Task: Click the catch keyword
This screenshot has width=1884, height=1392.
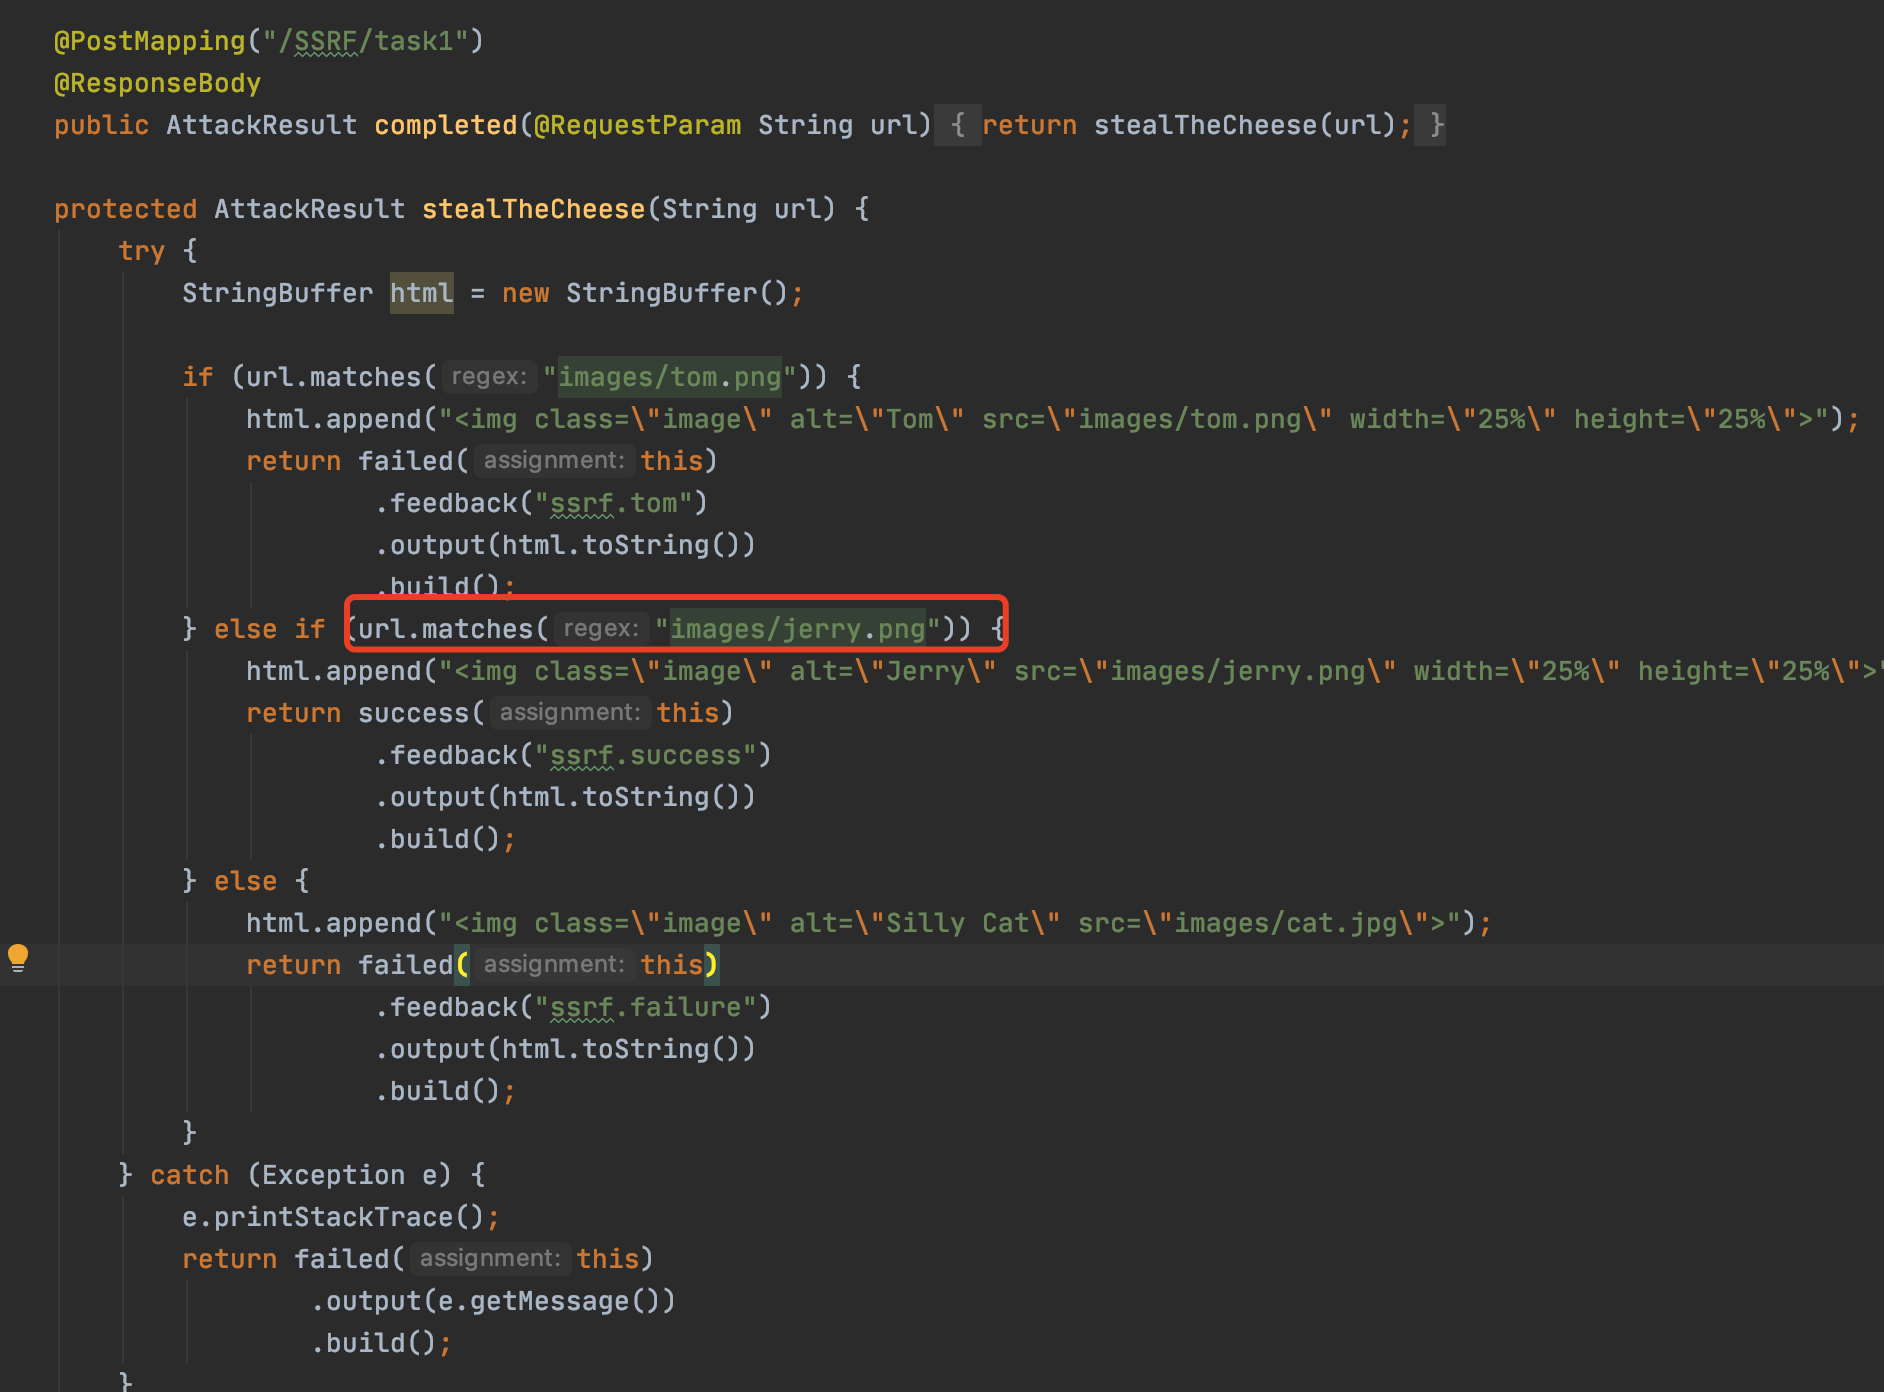Action: click(x=189, y=1175)
